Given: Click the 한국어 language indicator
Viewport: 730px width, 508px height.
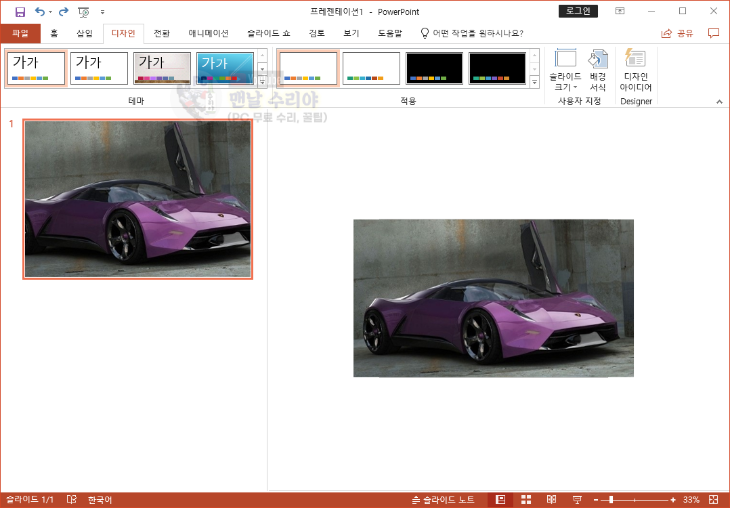Looking at the screenshot, I should (100, 500).
